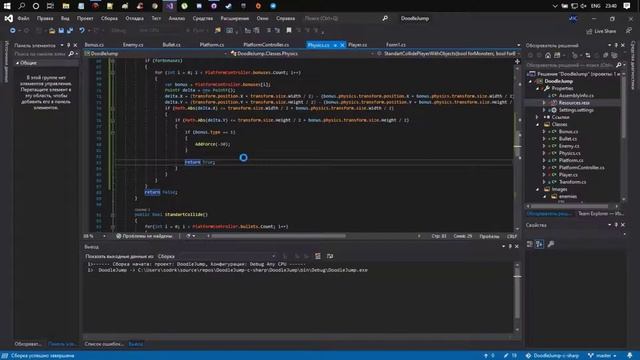Click the DoodleJump-c-sharp repository in status bar
The height and width of the screenshot is (360, 640).
click(x=552, y=356)
